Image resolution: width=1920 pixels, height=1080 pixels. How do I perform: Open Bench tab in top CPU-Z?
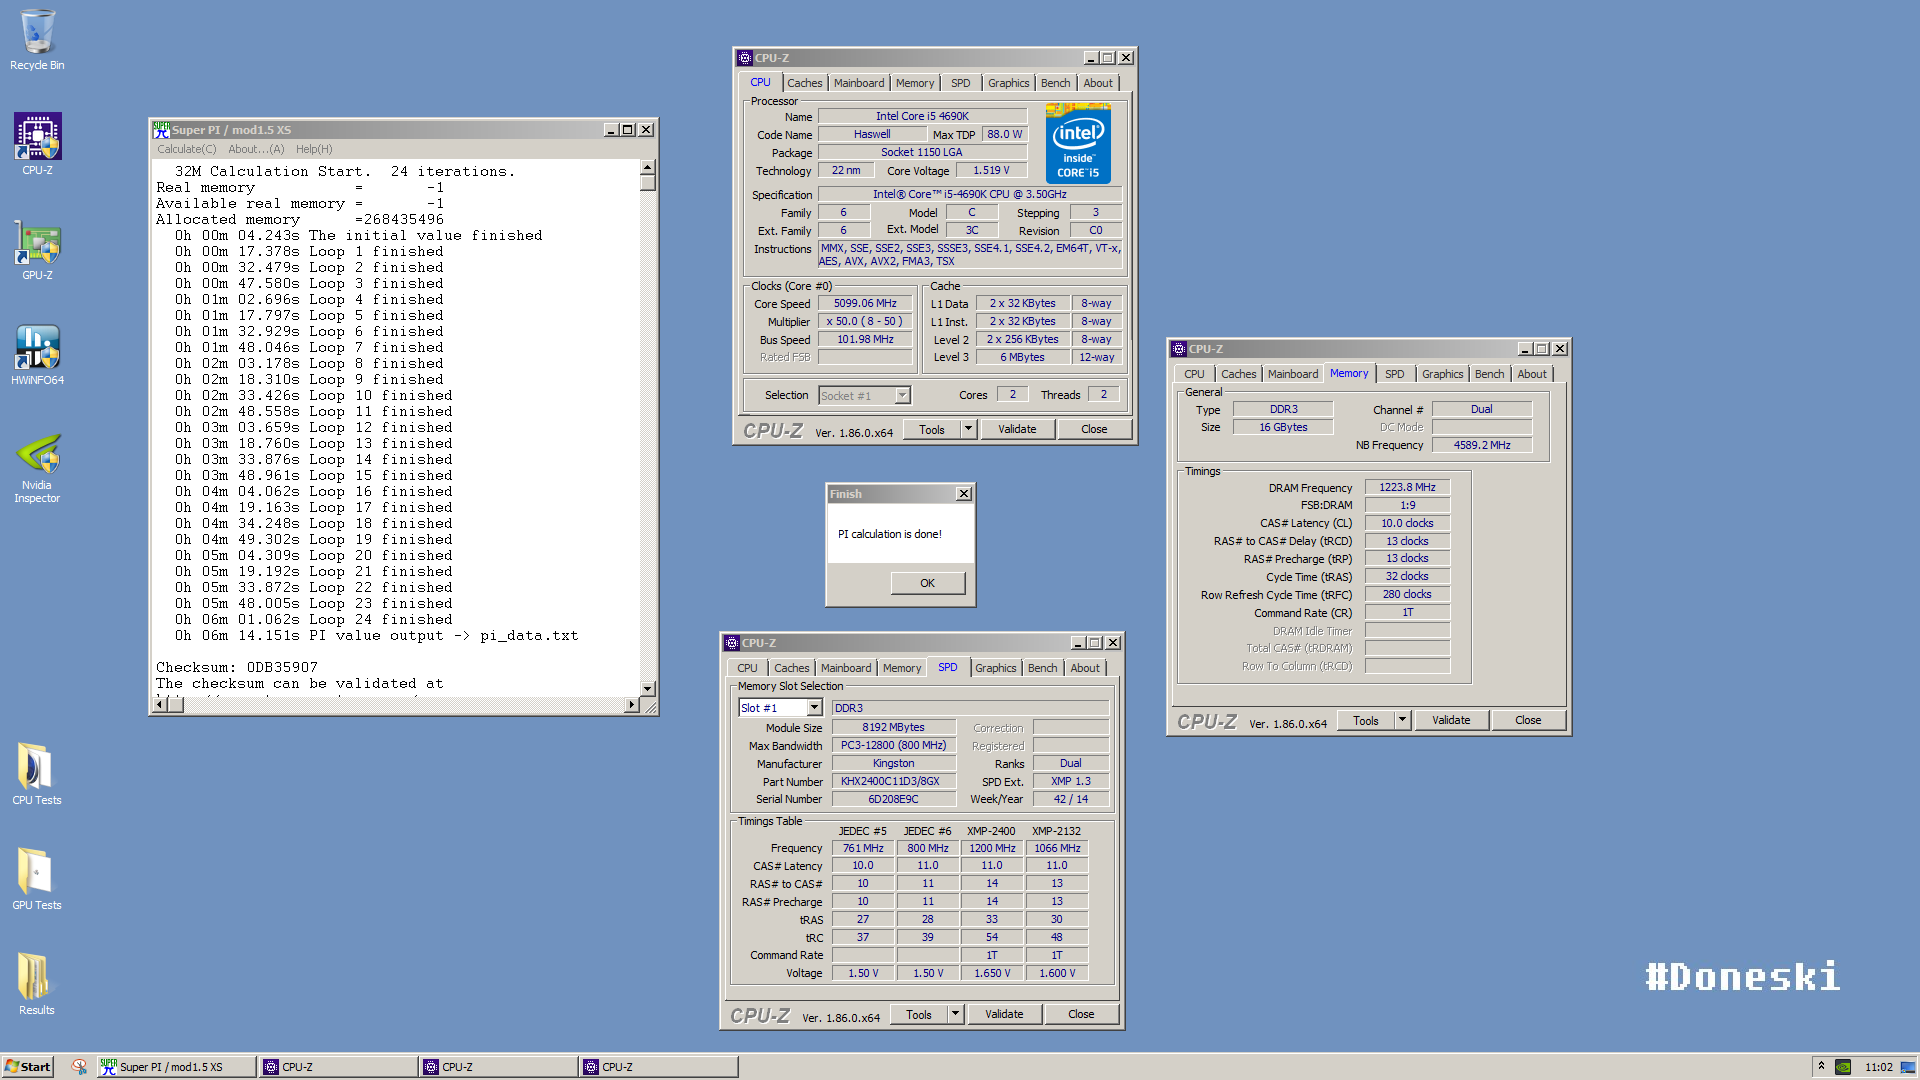(x=1055, y=83)
